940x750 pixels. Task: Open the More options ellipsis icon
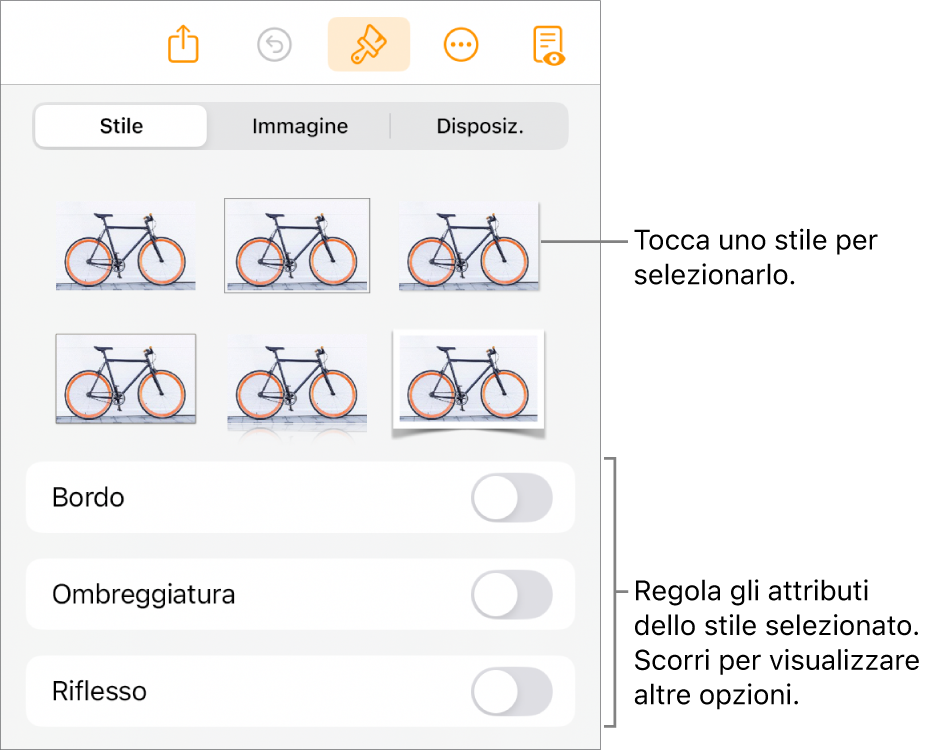point(461,45)
